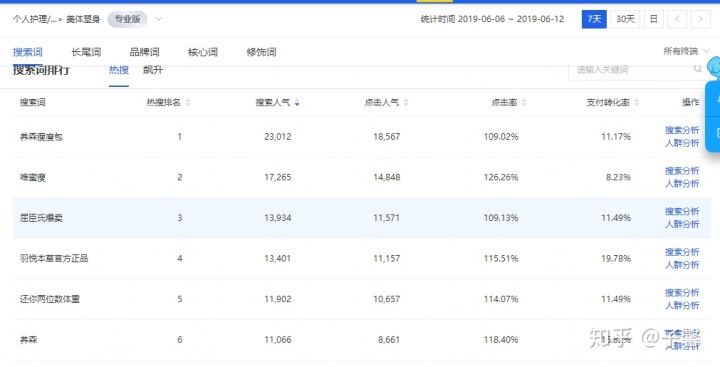Select the 热搜 ranking tab
Screen dimensions: 720x367
[x=119, y=70]
